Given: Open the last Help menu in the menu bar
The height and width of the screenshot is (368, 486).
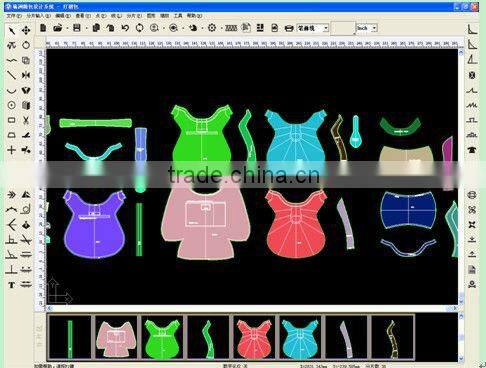Looking at the screenshot, I should [194, 16].
